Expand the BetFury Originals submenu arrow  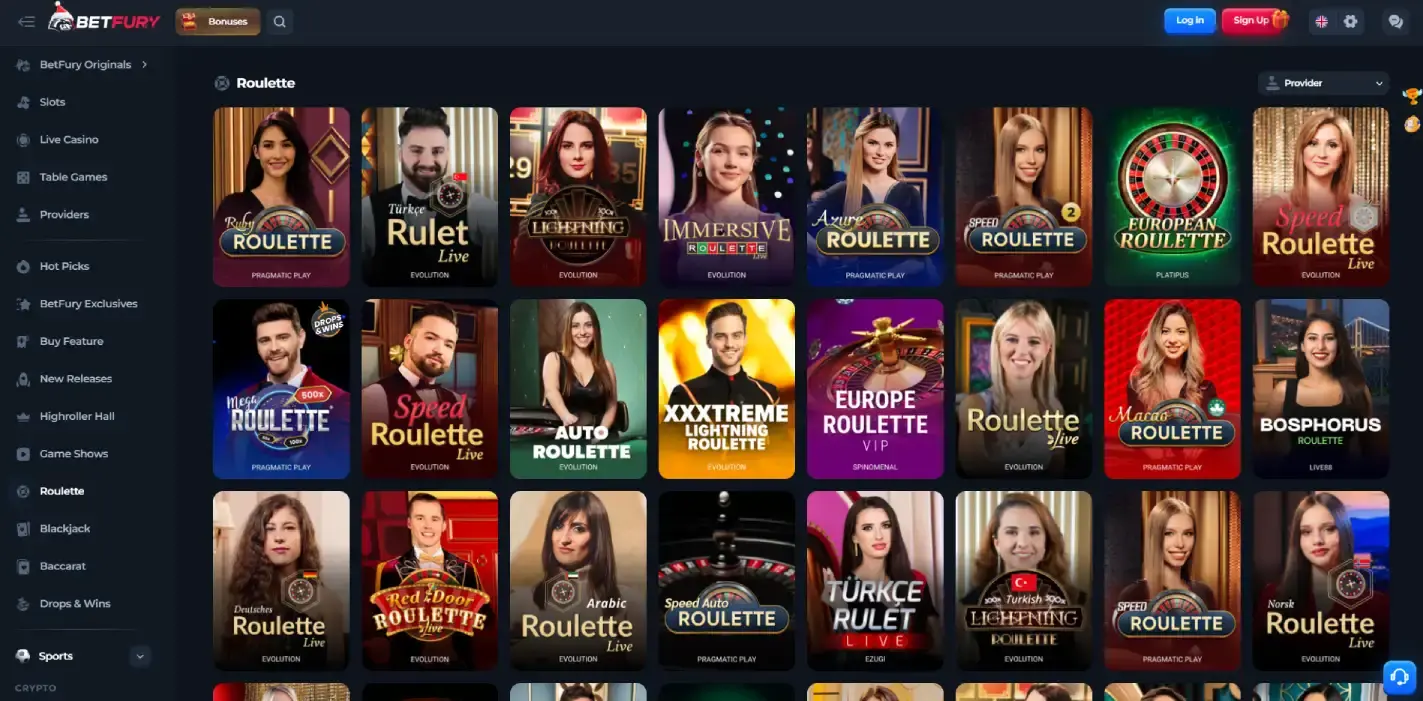pyautogui.click(x=145, y=64)
